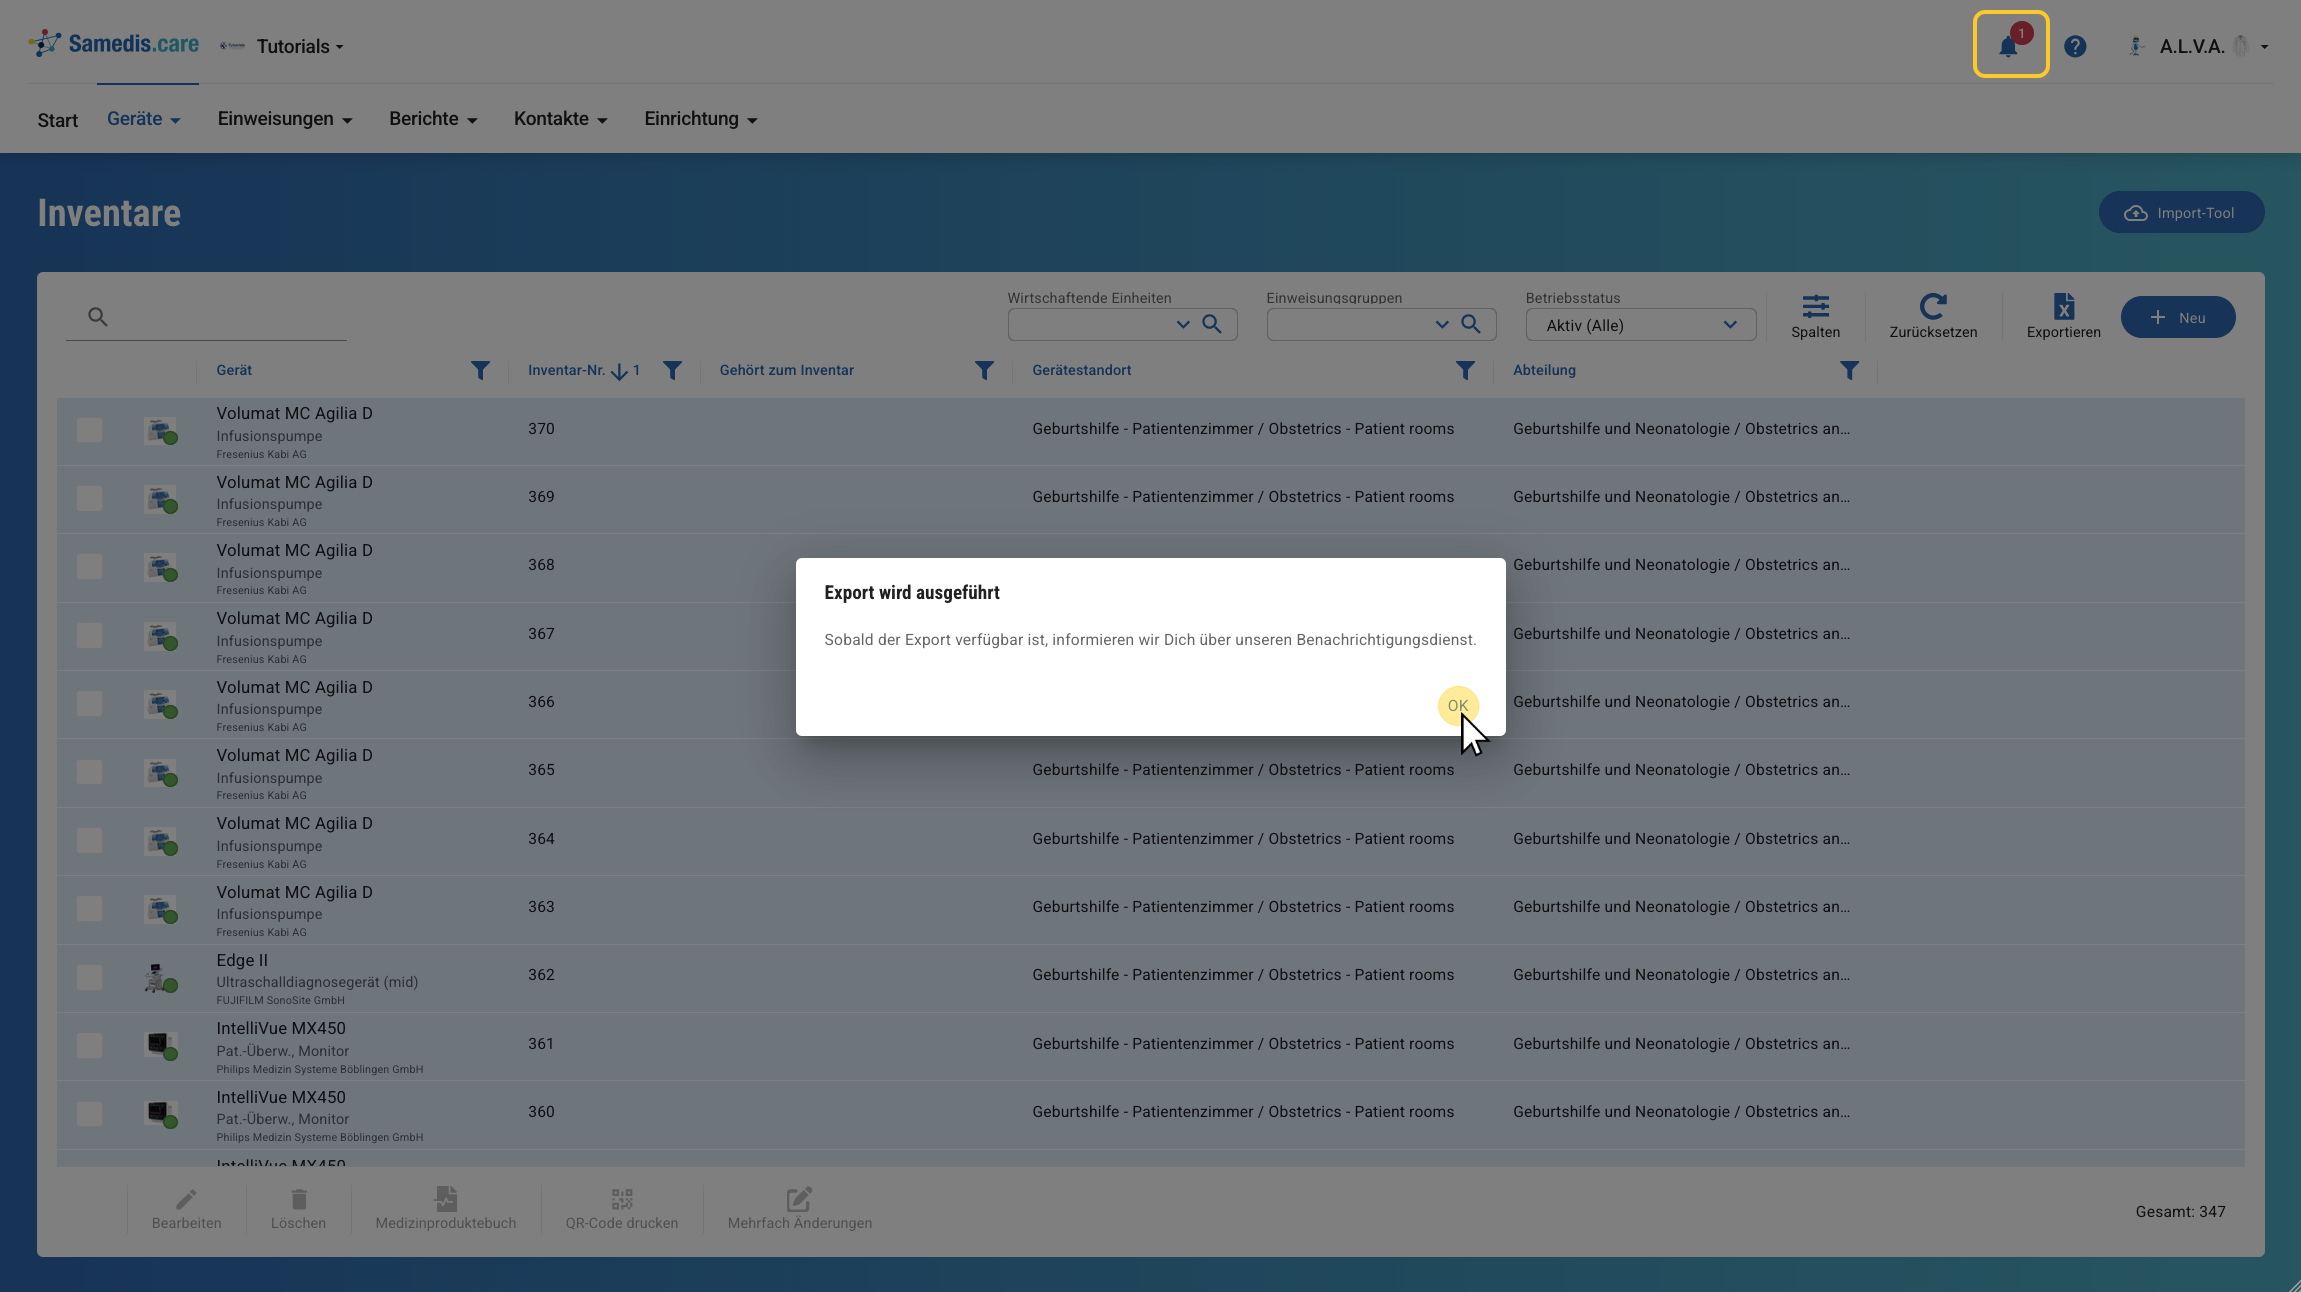Open the Einweisungen menu
This screenshot has width=2301, height=1292.
(x=285, y=119)
